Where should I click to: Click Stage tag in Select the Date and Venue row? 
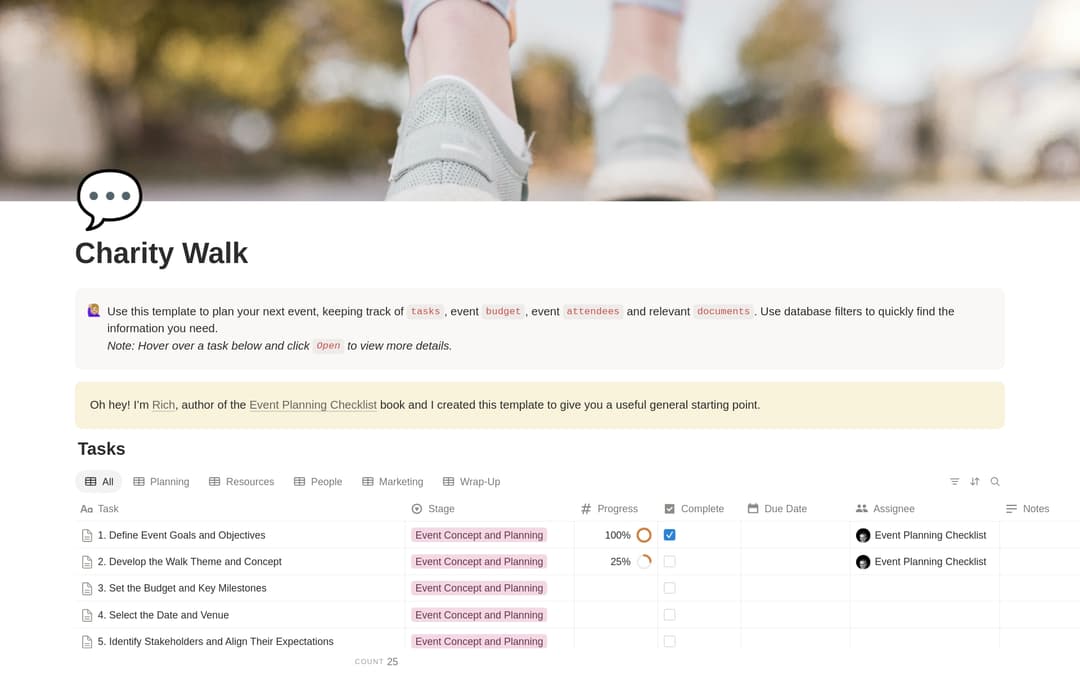(479, 615)
